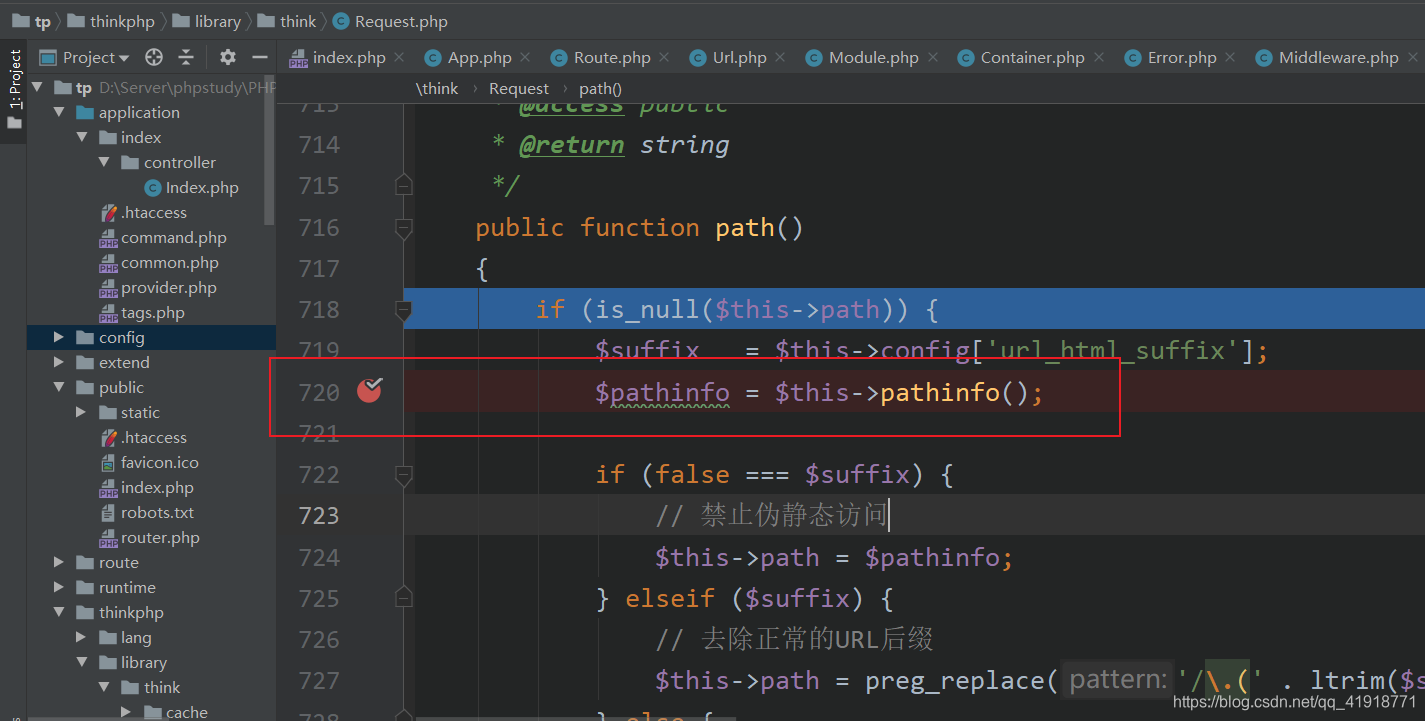Open Project panel settings gear
This screenshot has height=721, width=1425.
point(228,57)
